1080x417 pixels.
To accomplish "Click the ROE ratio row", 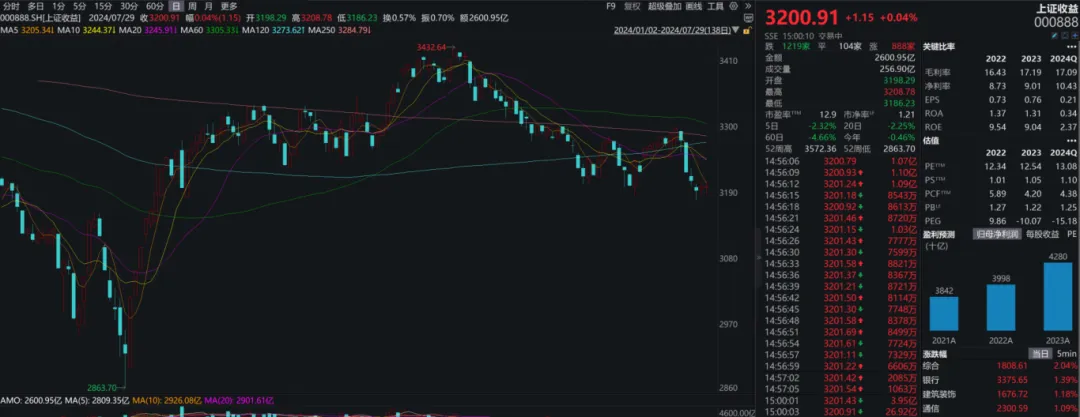I will 1001,126.
